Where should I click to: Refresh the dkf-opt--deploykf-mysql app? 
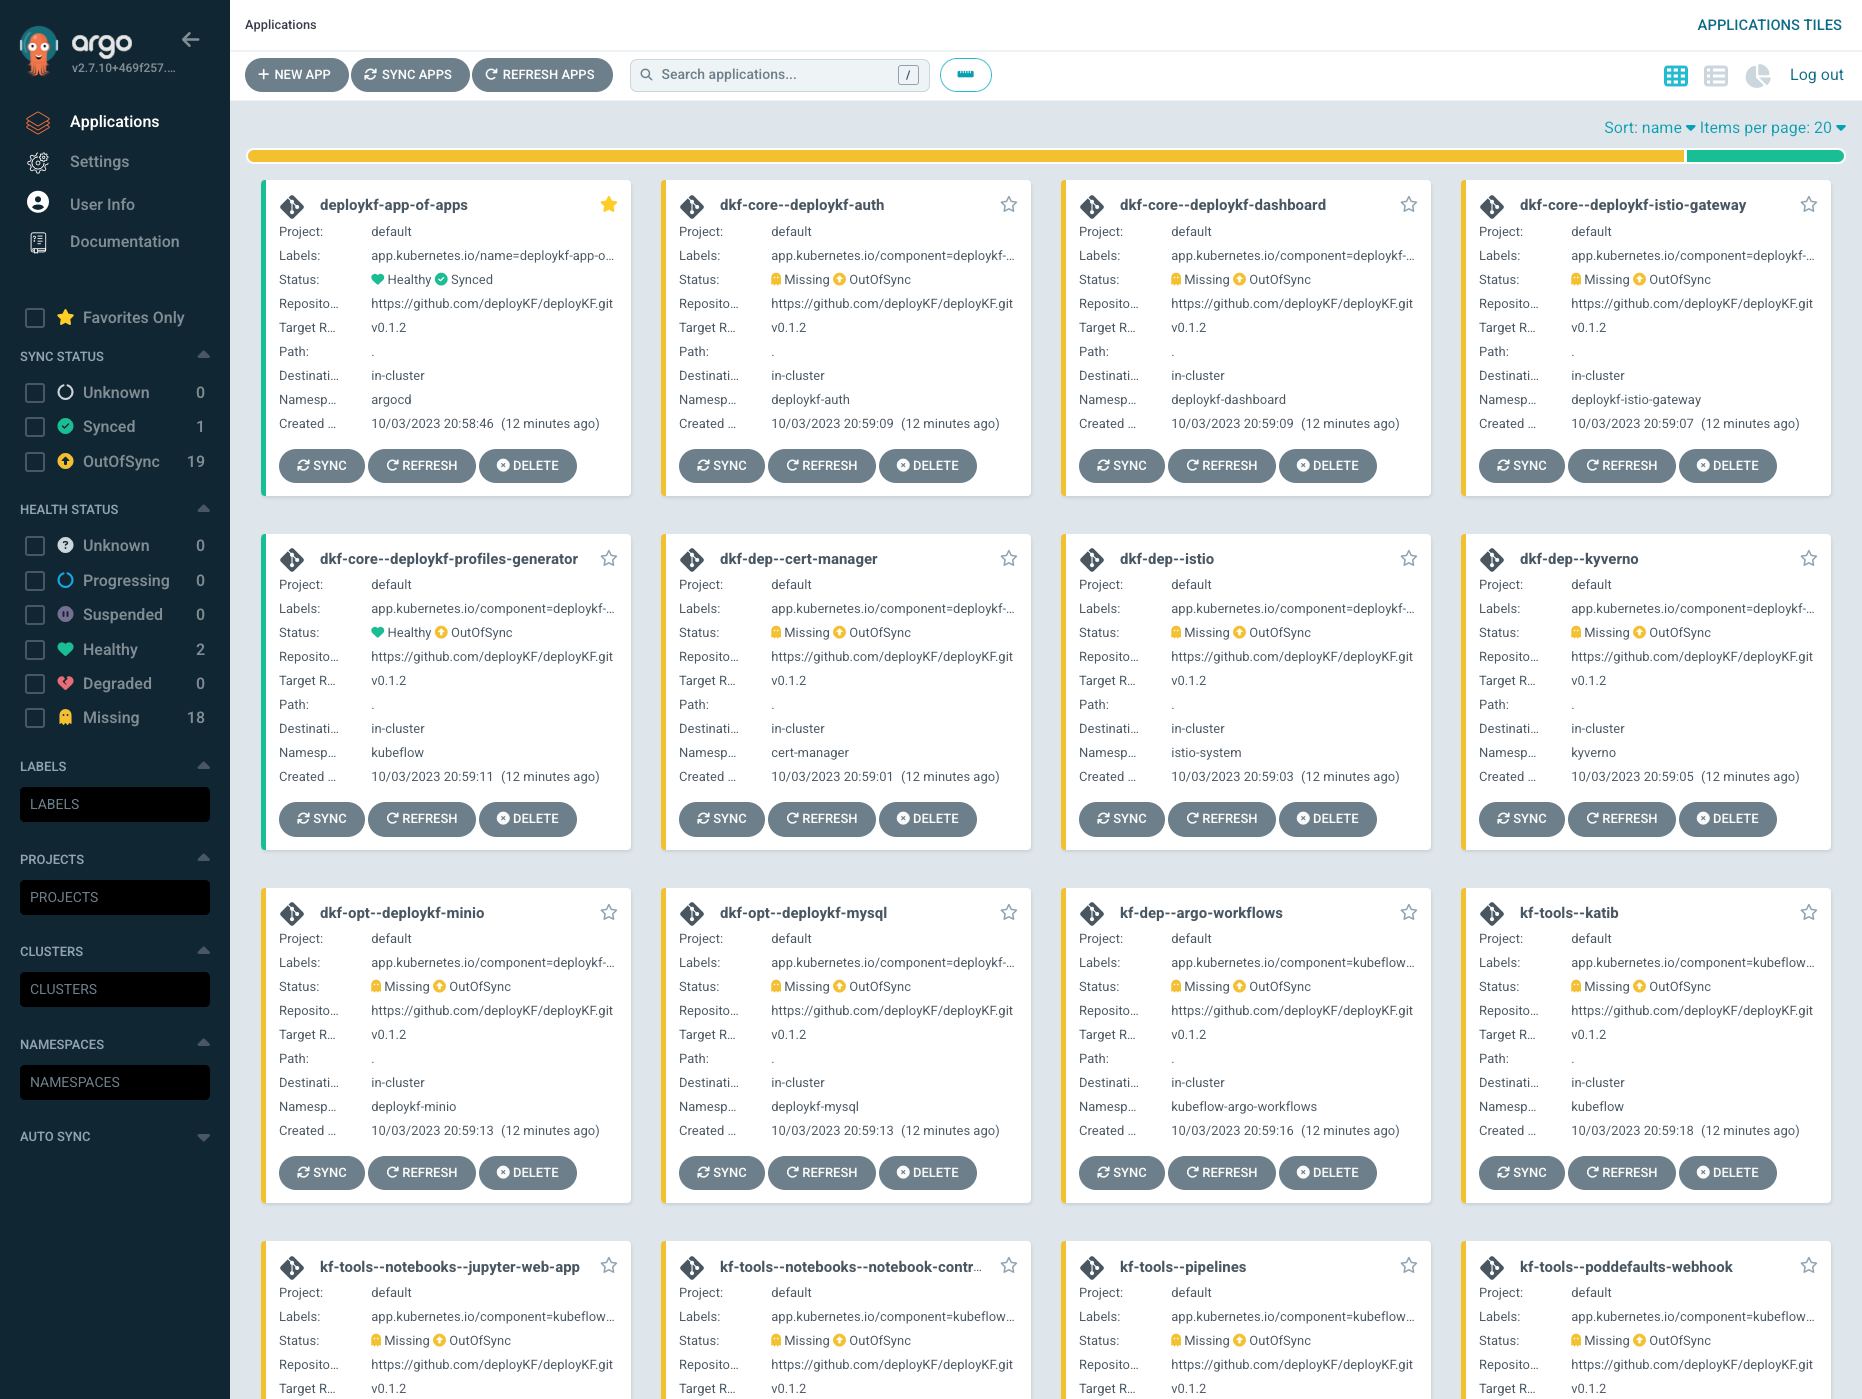[x=822, y=1173]
